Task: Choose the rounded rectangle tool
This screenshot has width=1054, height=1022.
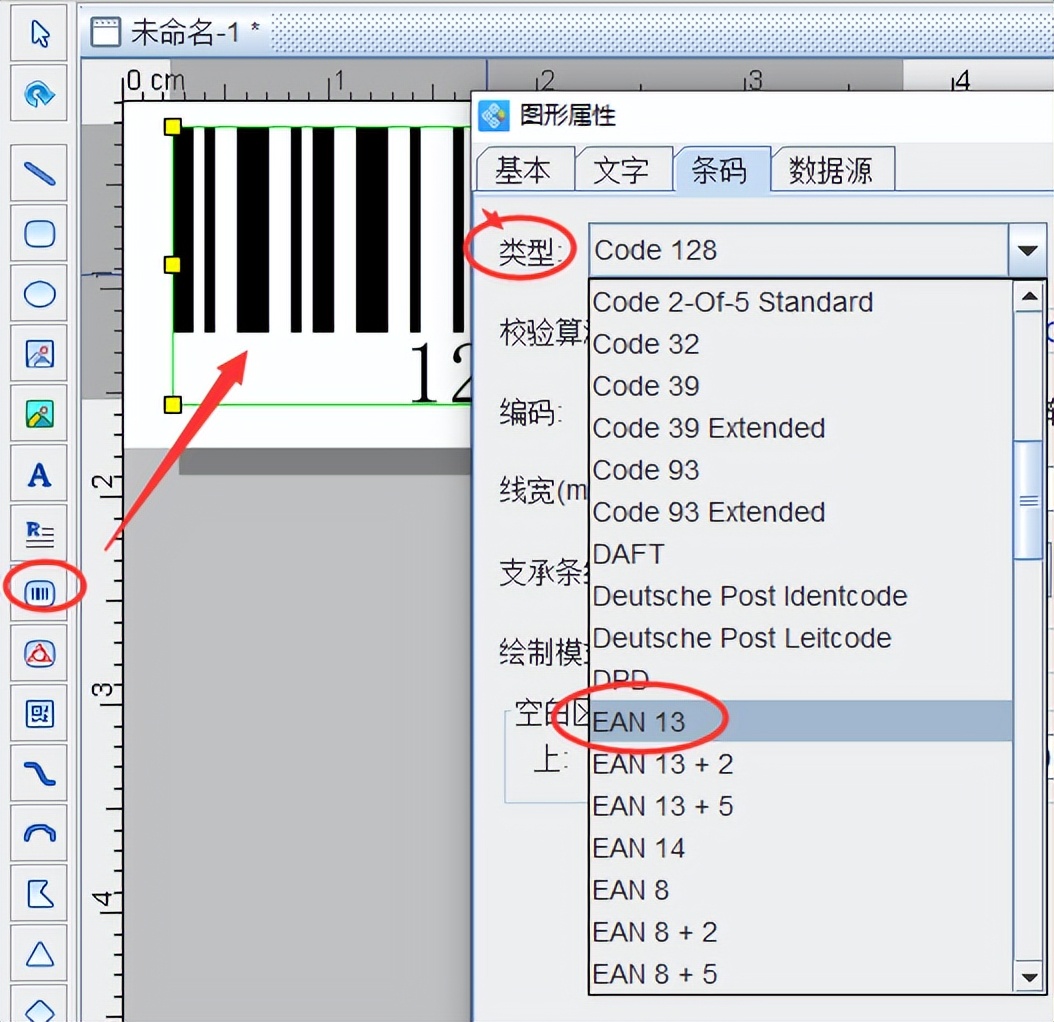Action: coord(38,233)
